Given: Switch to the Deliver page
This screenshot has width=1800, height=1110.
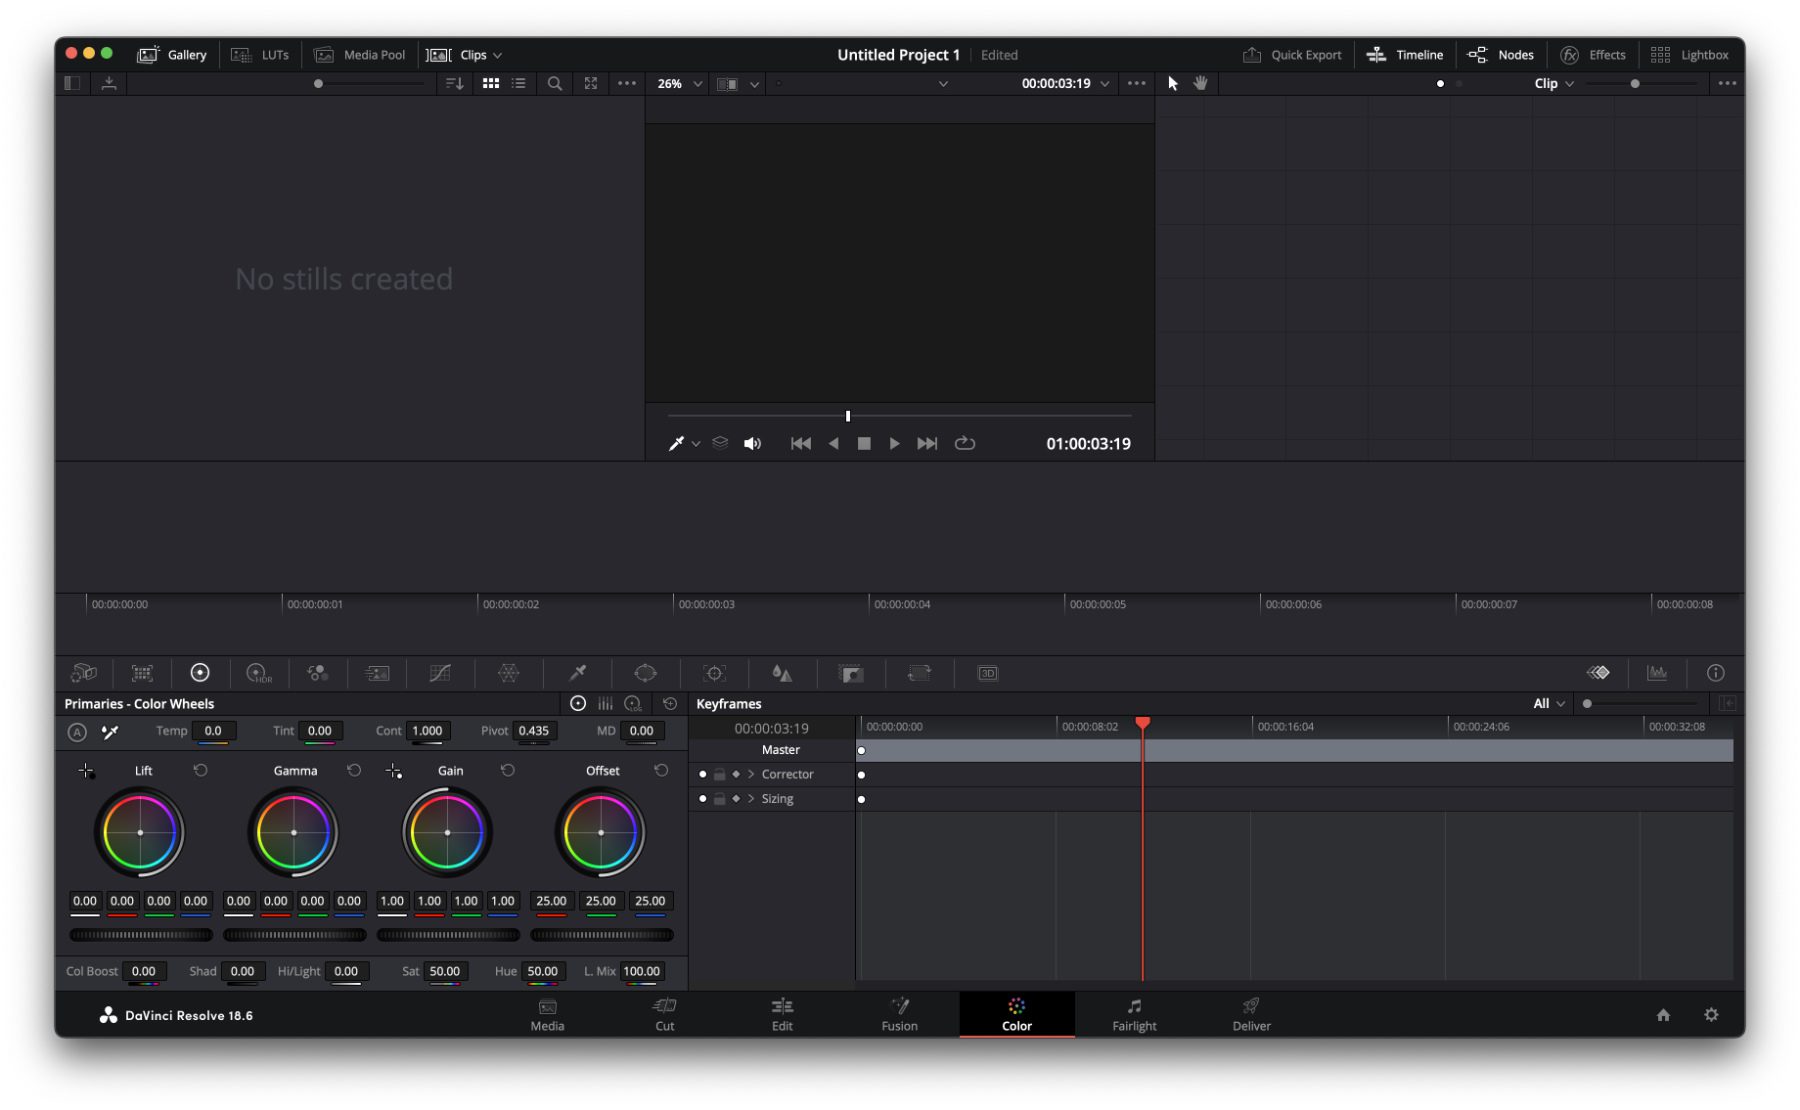Looking at the screenshot, I should tap(1251, 1014).
